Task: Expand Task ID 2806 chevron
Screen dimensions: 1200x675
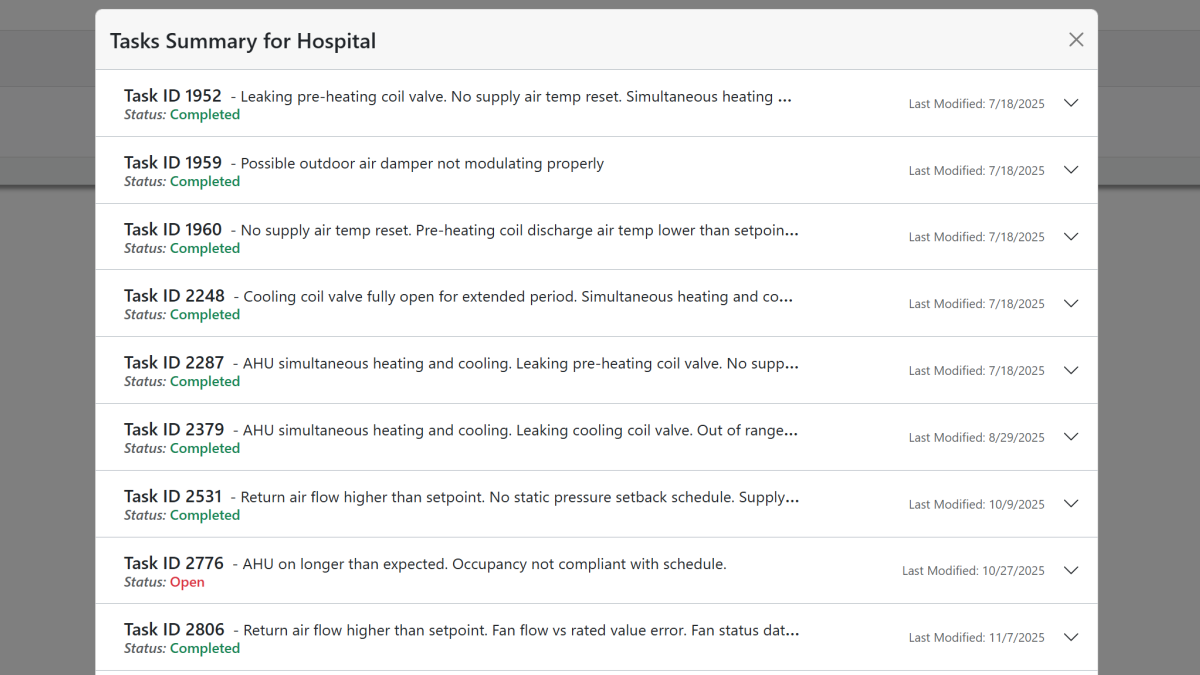Action: point(1071,637)
